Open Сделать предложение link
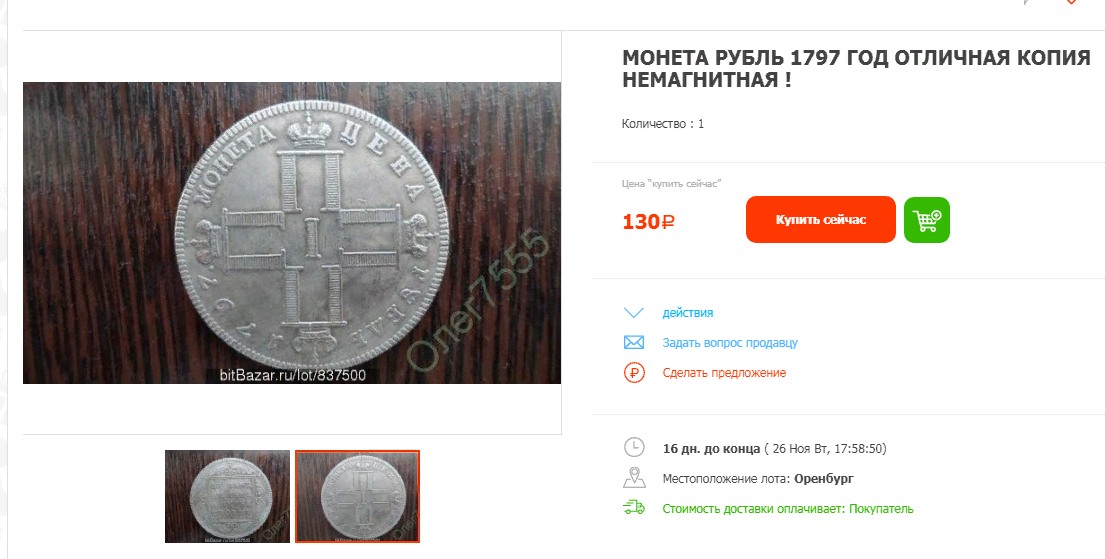Image resolution: width=1105 pixels, height=559 pixels. tap(724, 373)
